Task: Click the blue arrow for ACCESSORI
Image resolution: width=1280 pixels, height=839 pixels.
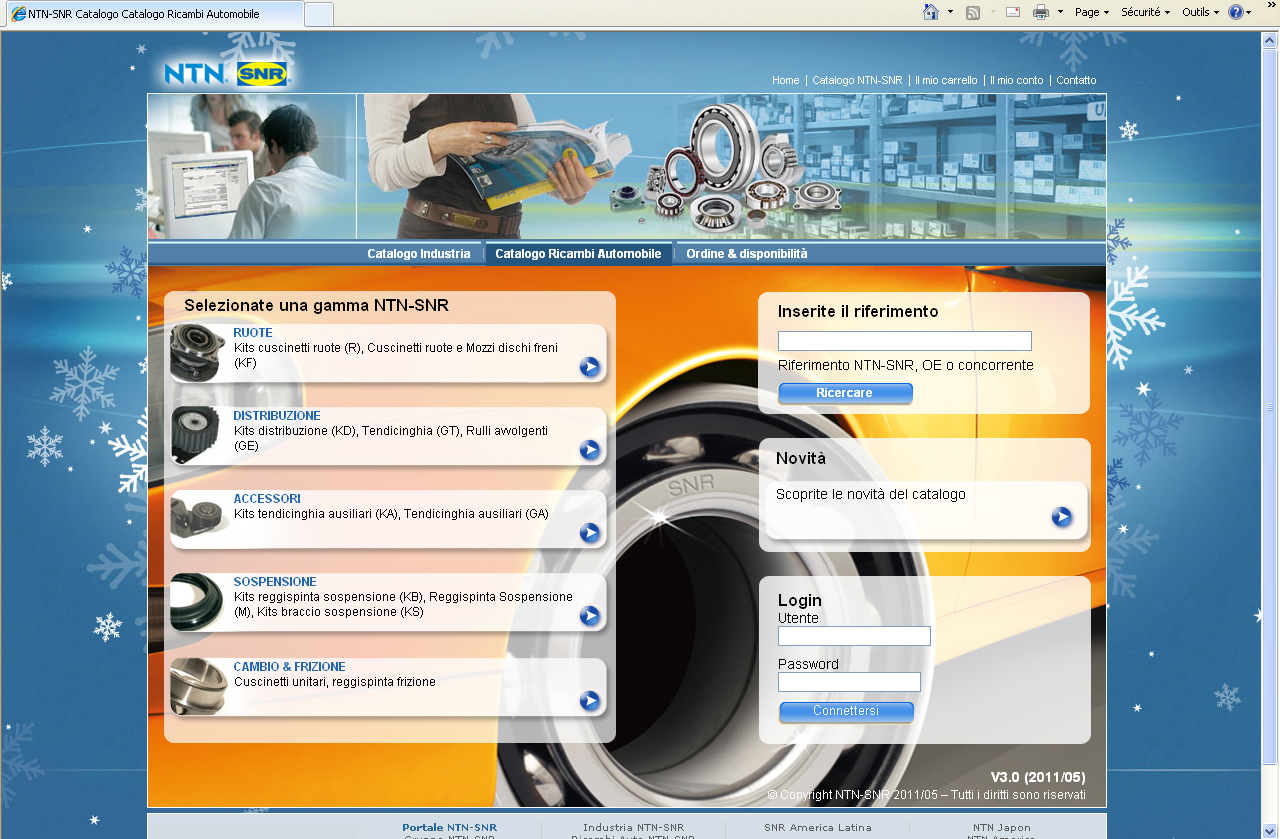Action: tap(590, 533)
